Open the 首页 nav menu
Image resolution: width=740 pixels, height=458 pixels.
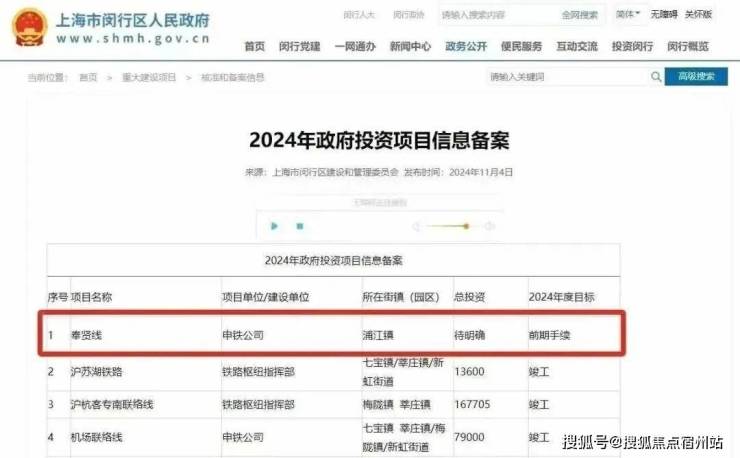click(x=255, y=46)
